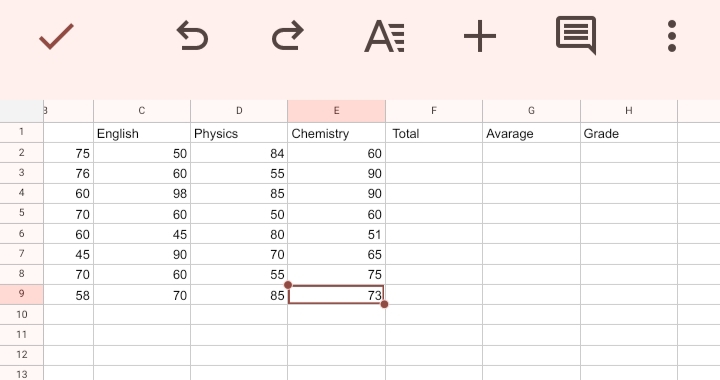This screenshot has width=720, height=380.
Task: Open the insert plus menu
Action: pyautogui.click(x=480, y=36)
